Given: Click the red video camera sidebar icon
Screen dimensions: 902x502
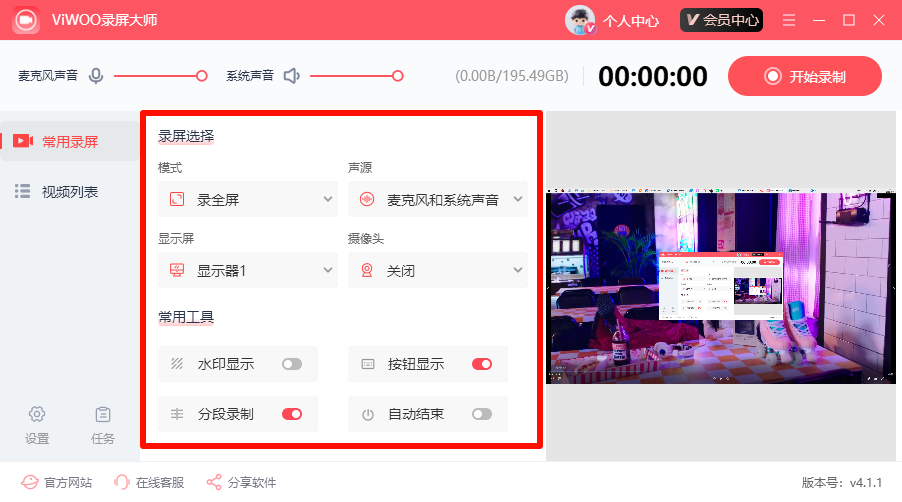Looking at the screenshot, I should coord(23,141).
